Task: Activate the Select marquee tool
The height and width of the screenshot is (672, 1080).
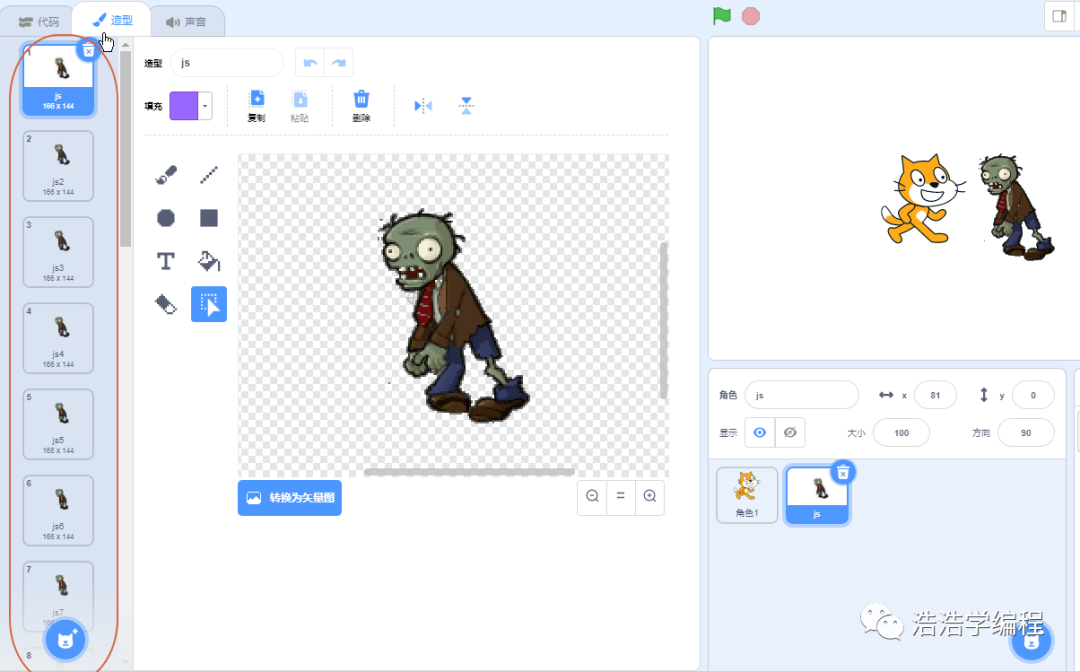Action: point(209,304)
